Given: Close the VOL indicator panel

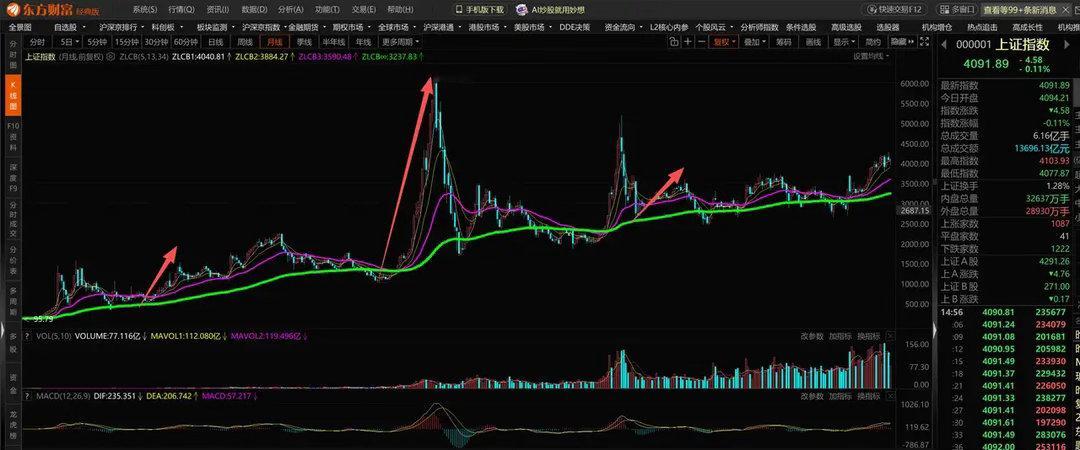Looking at the screenshot, I should point(891,336).
